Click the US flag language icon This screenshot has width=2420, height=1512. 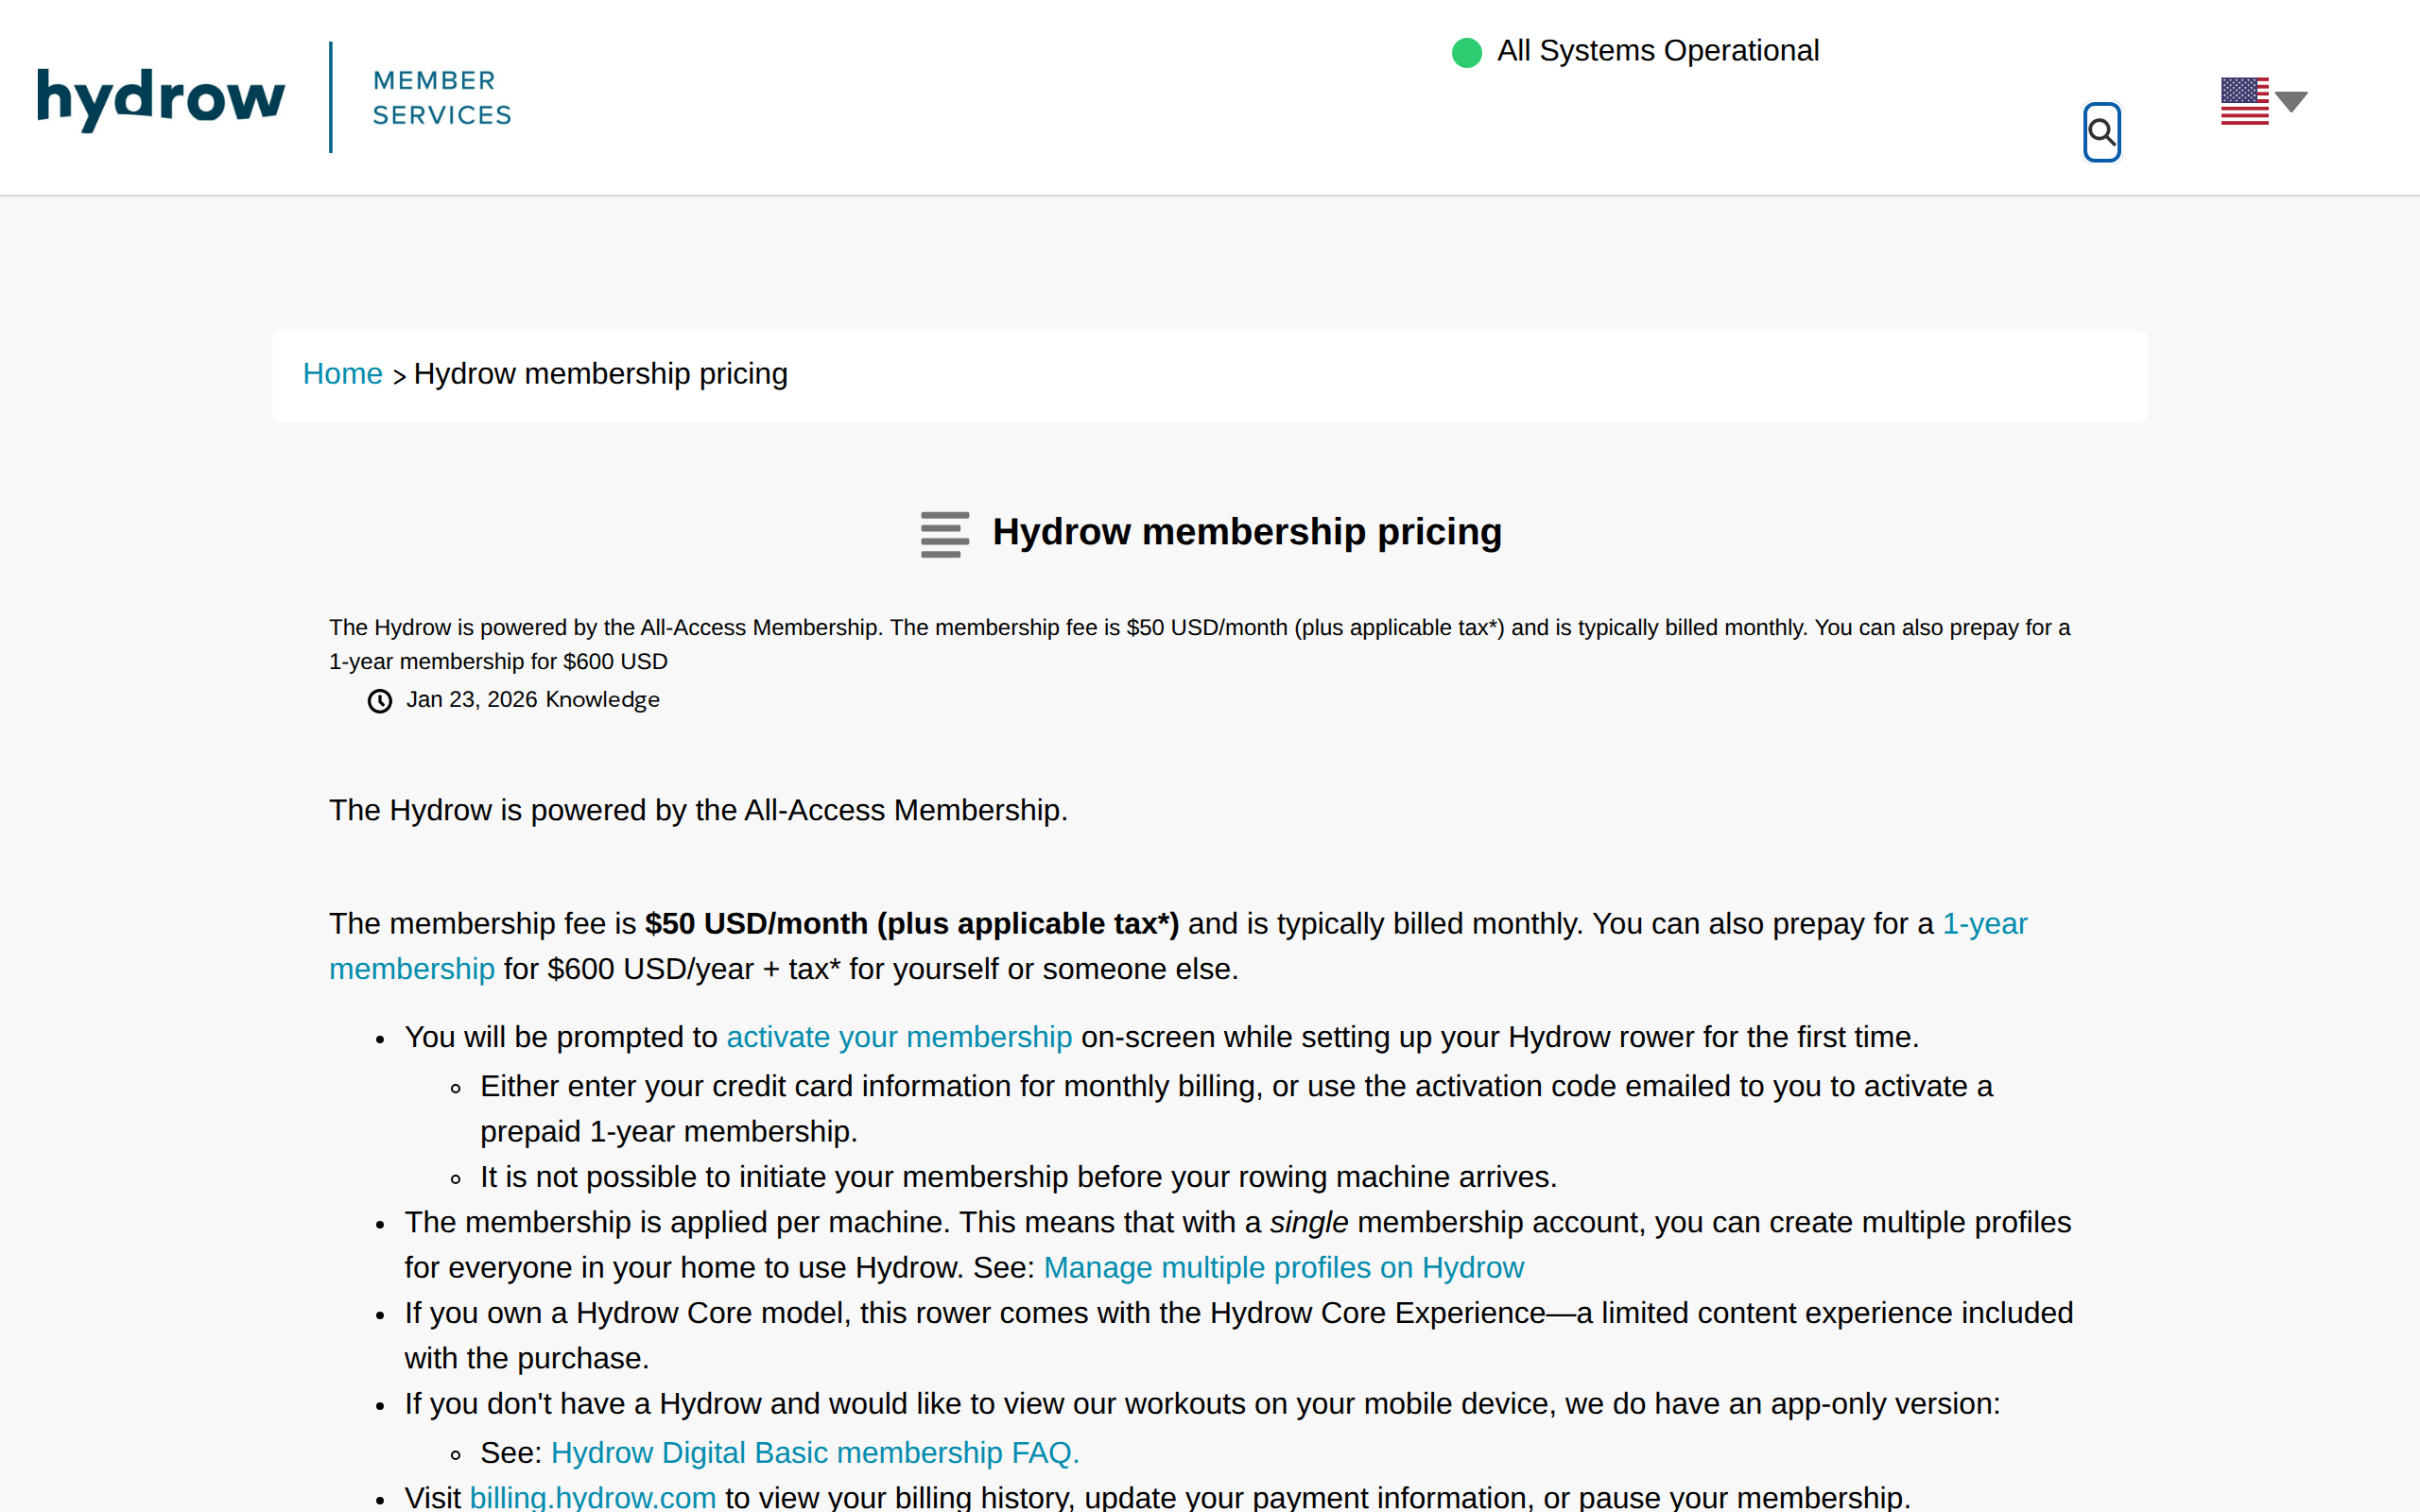click(x=2244, y=101)
